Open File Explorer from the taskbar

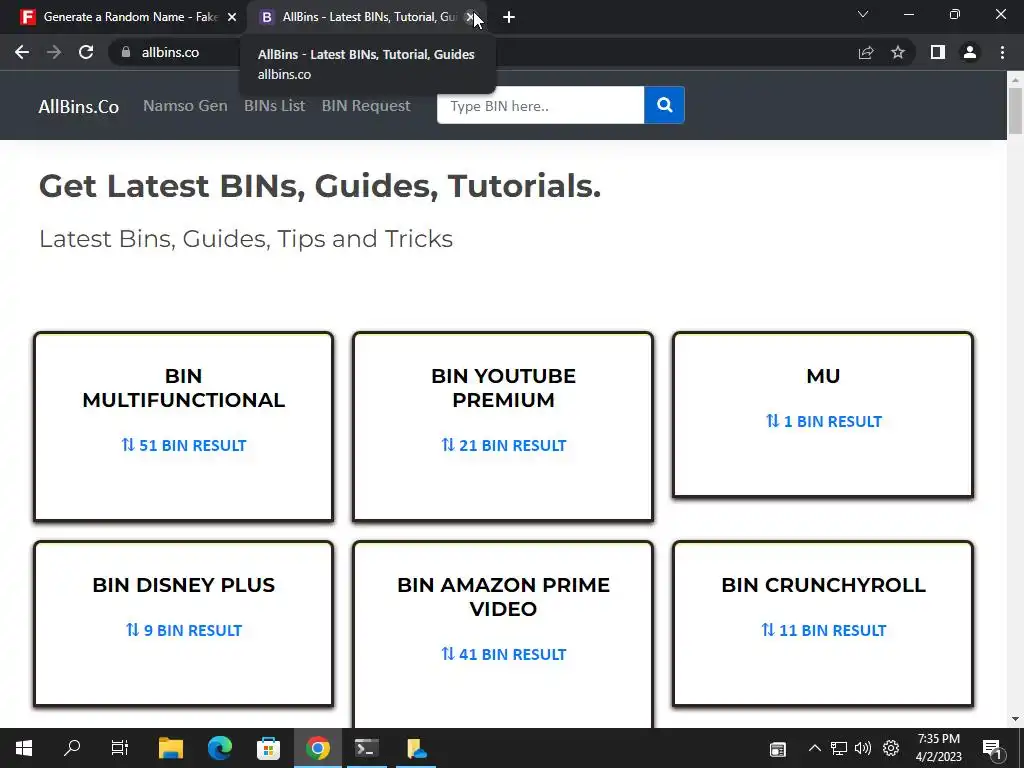[x=171, y=748]
